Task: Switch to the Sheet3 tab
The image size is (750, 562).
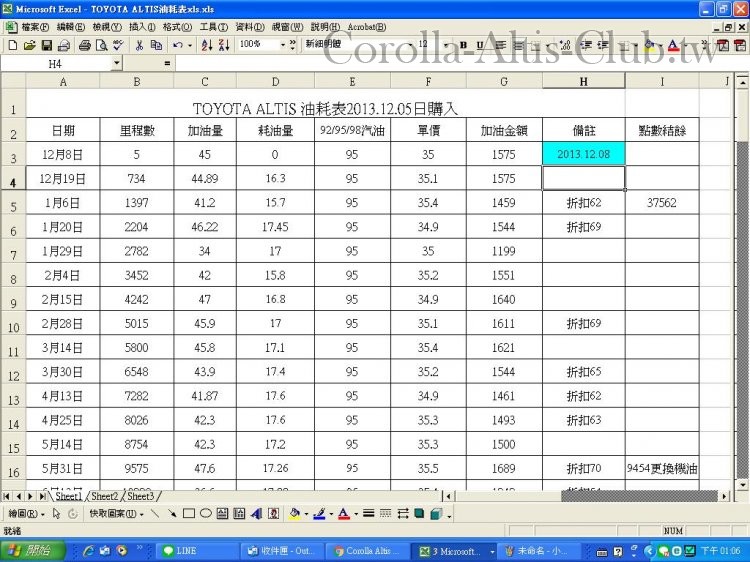Action: tap(140, 496)
